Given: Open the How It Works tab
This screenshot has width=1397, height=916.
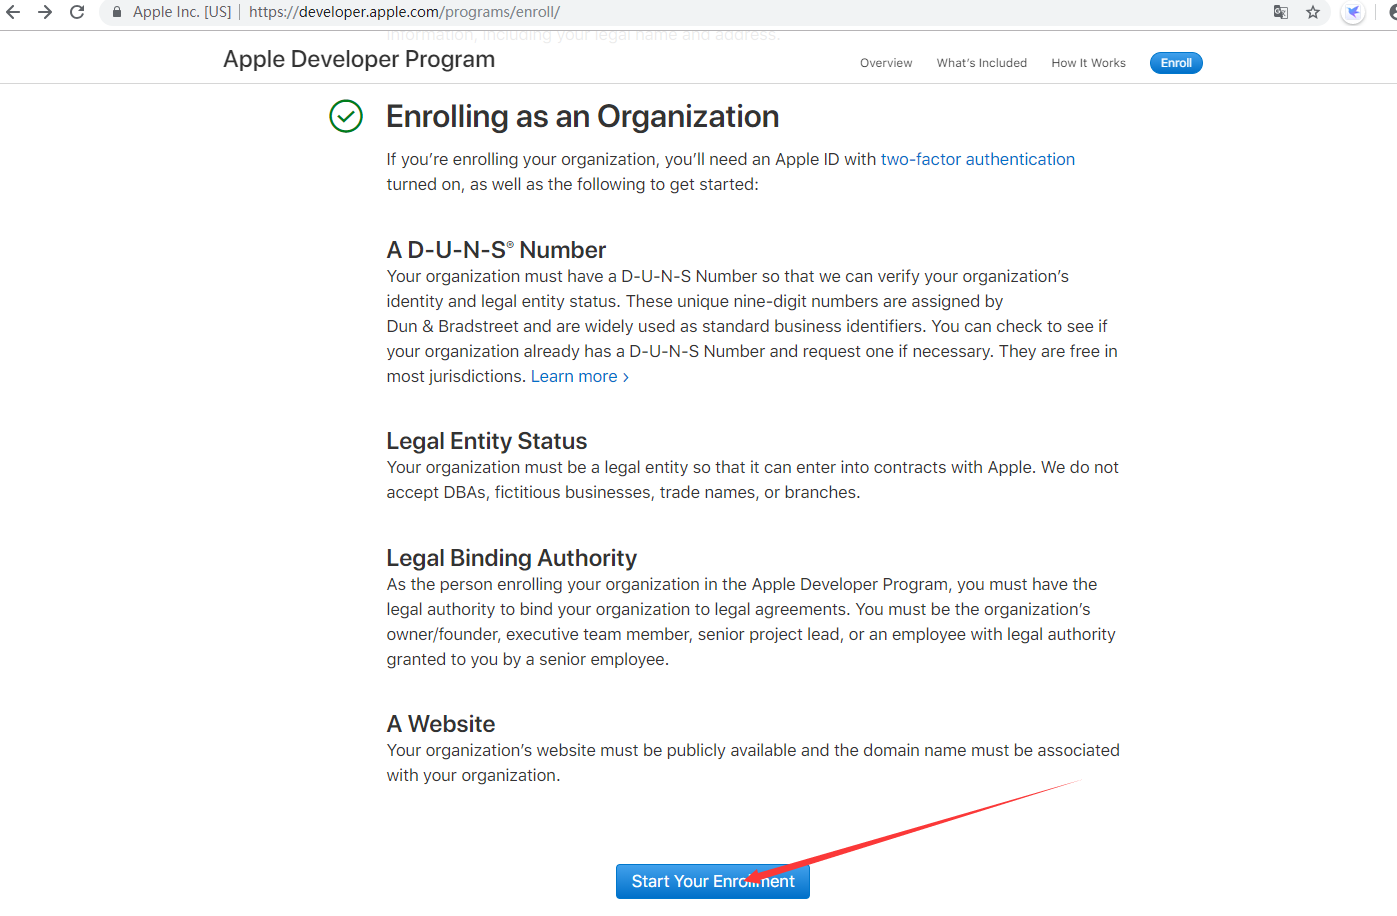Looking at the screenshot, I should [1088, 63].
